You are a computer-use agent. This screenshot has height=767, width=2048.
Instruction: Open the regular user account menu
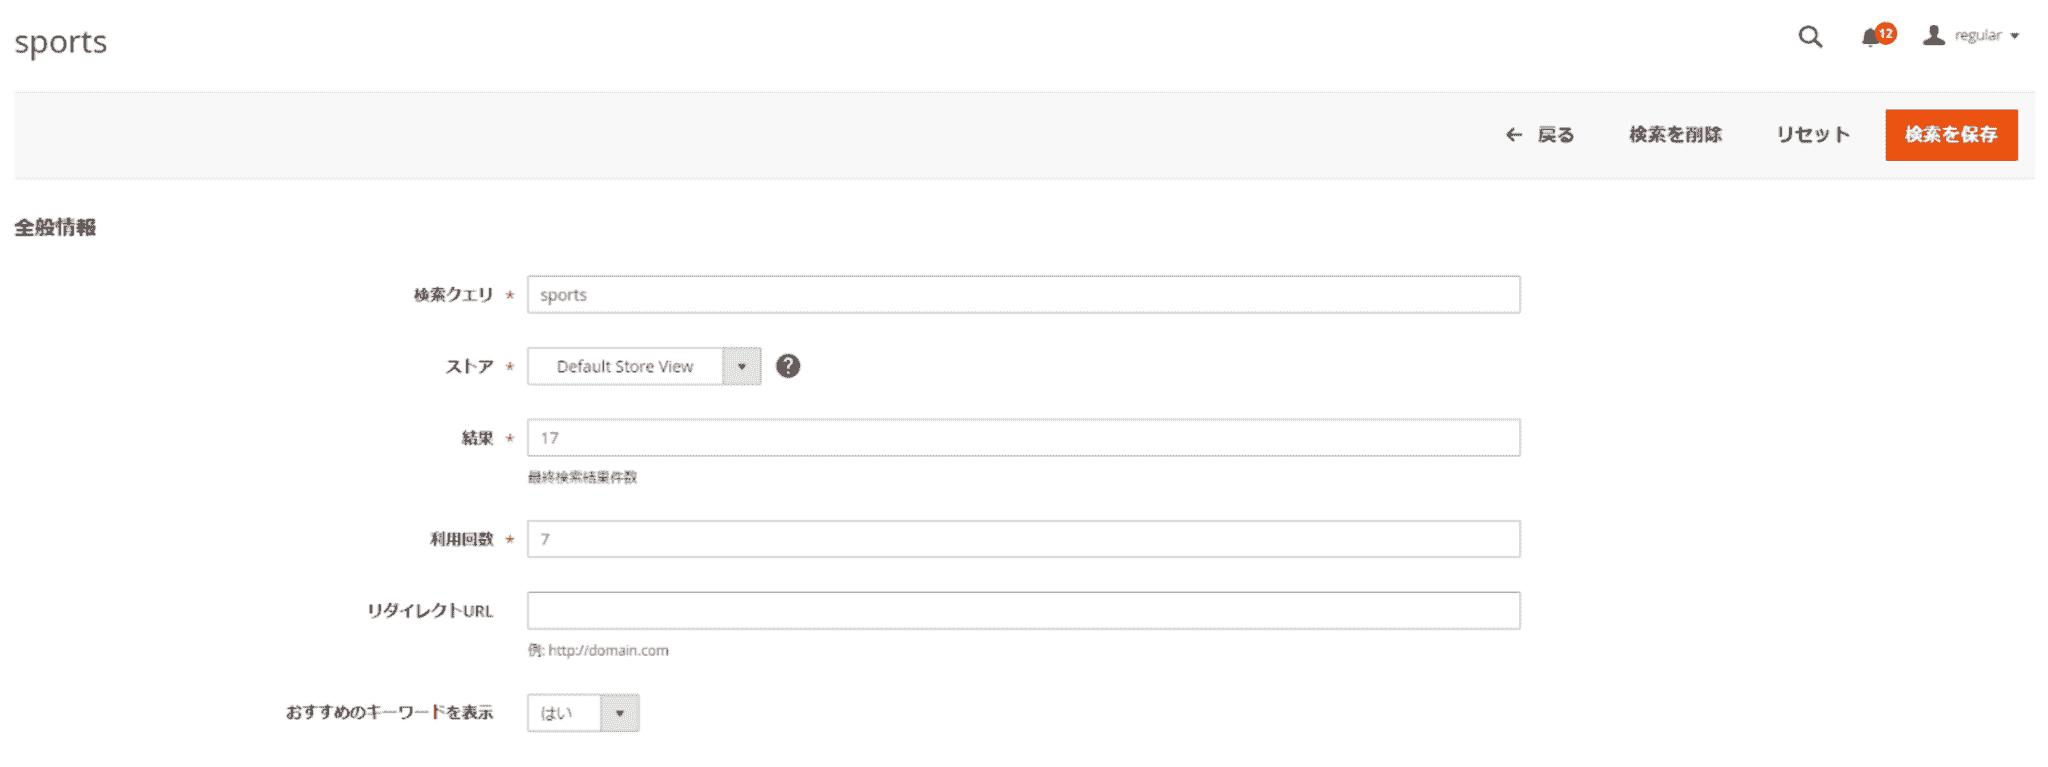pyautogui.click(x=1972, y=36)
